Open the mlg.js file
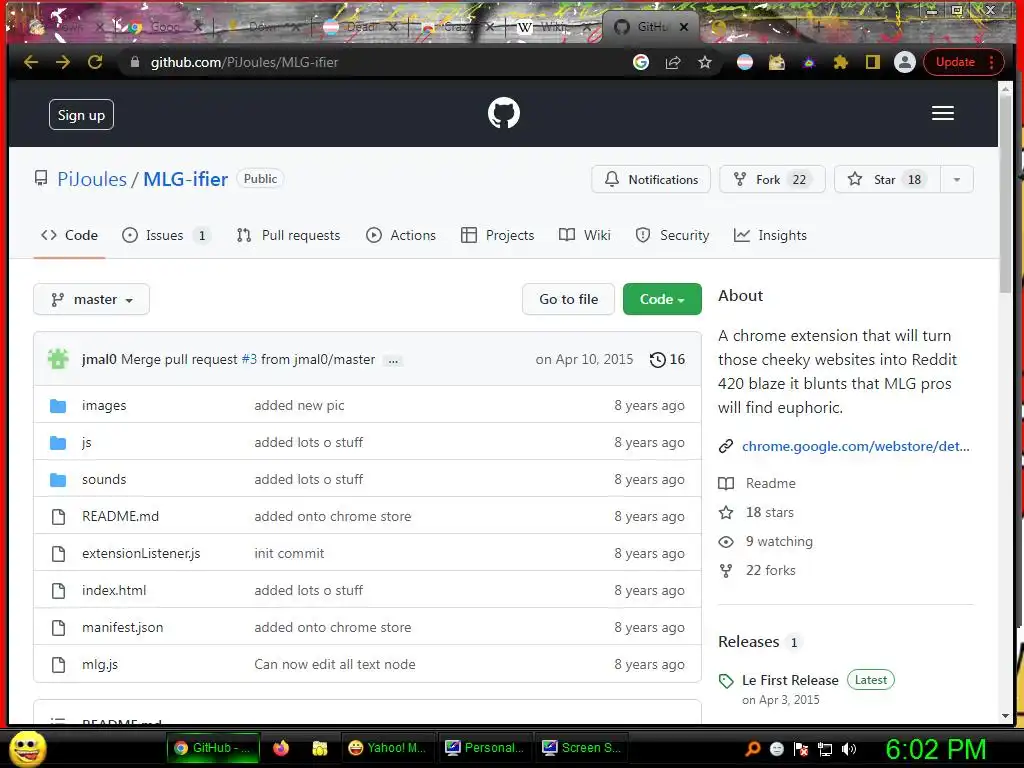1024x768 pixels. [x=100, y=665]
